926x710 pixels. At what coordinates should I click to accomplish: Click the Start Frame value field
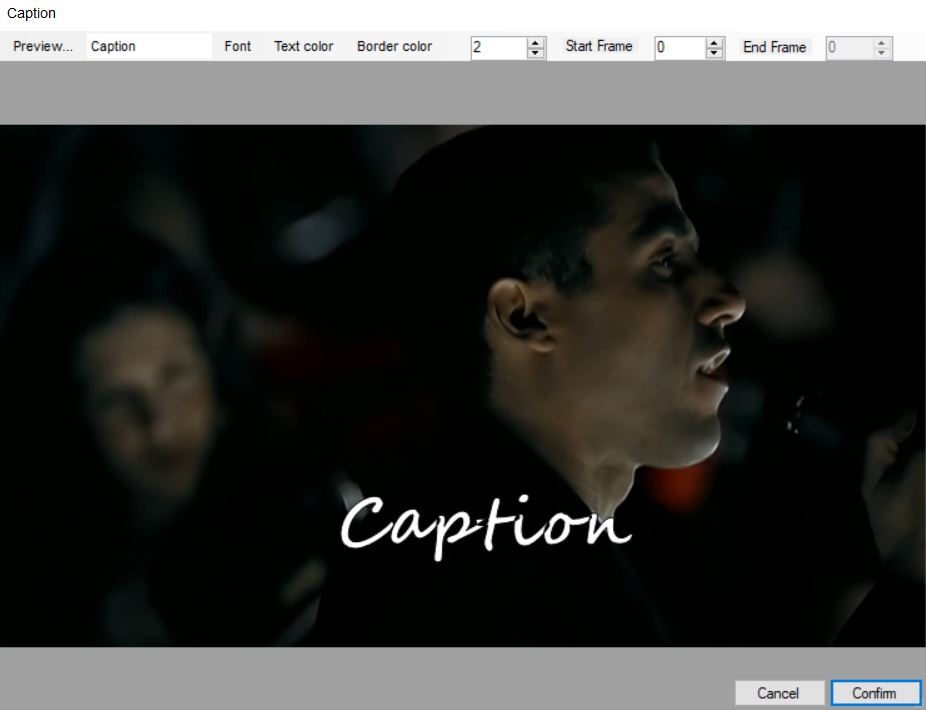[x=680, y=47]
